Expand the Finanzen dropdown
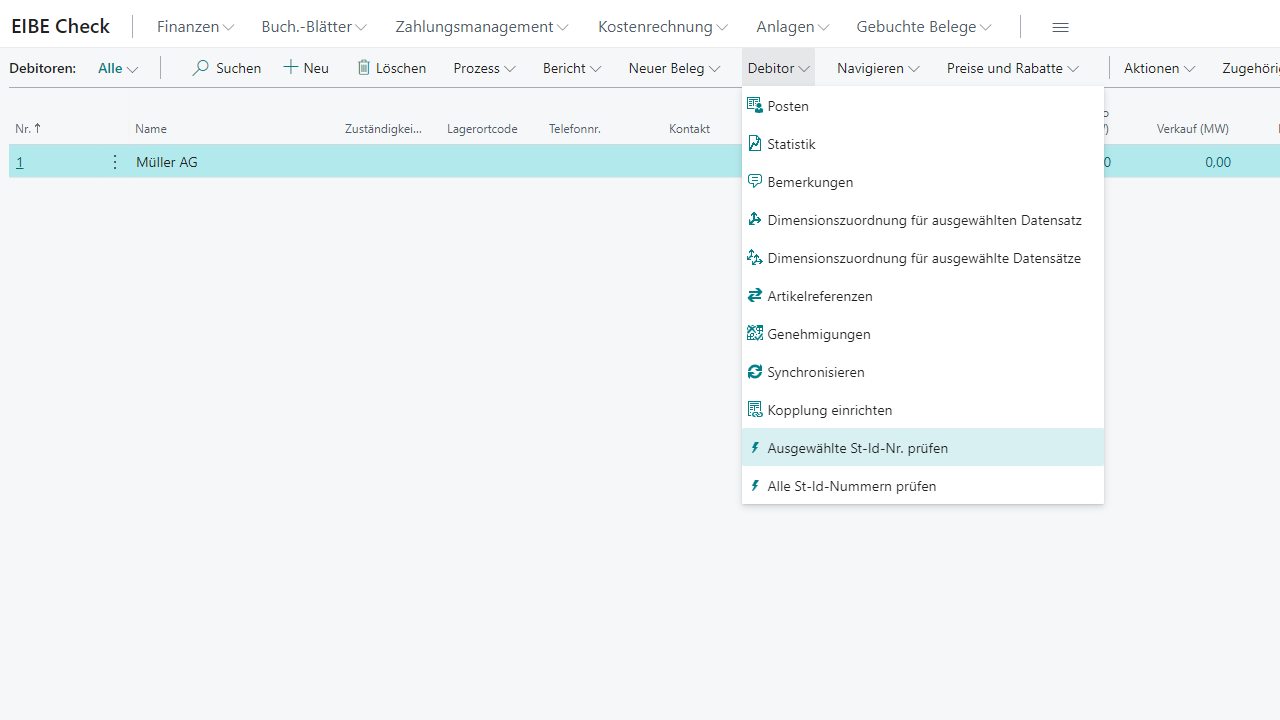This screenshot has width=1280, height=720. coord(195,27)
